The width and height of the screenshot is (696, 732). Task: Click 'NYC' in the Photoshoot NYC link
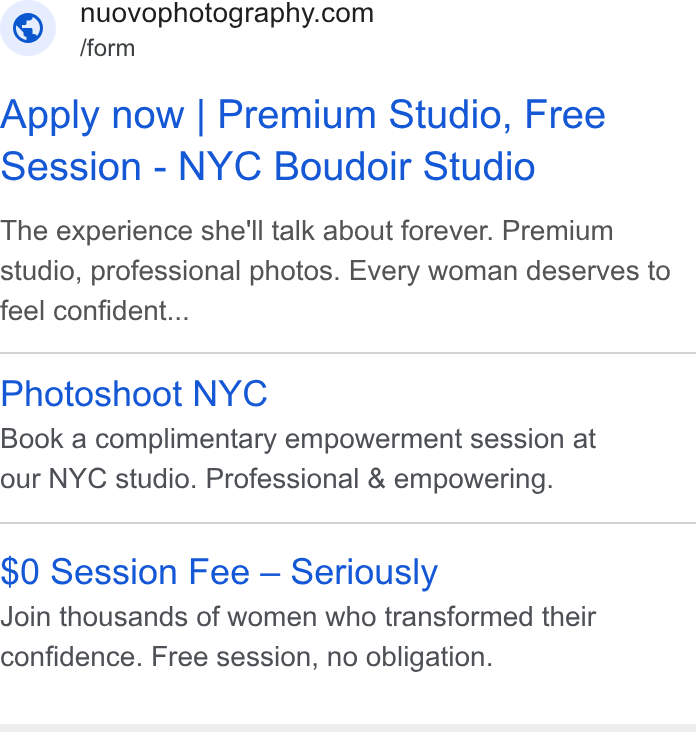(x=230, y=394)
